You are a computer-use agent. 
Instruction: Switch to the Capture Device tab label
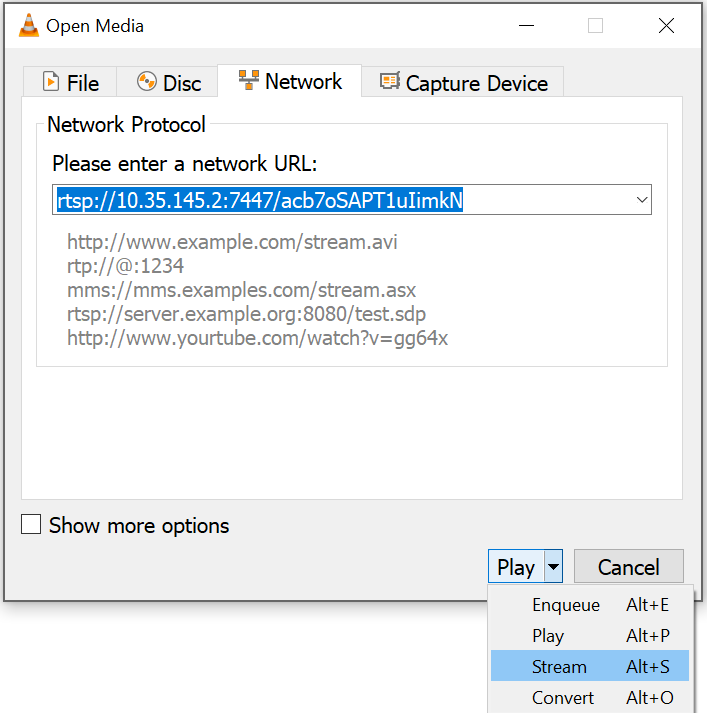[x=476, y=83]
